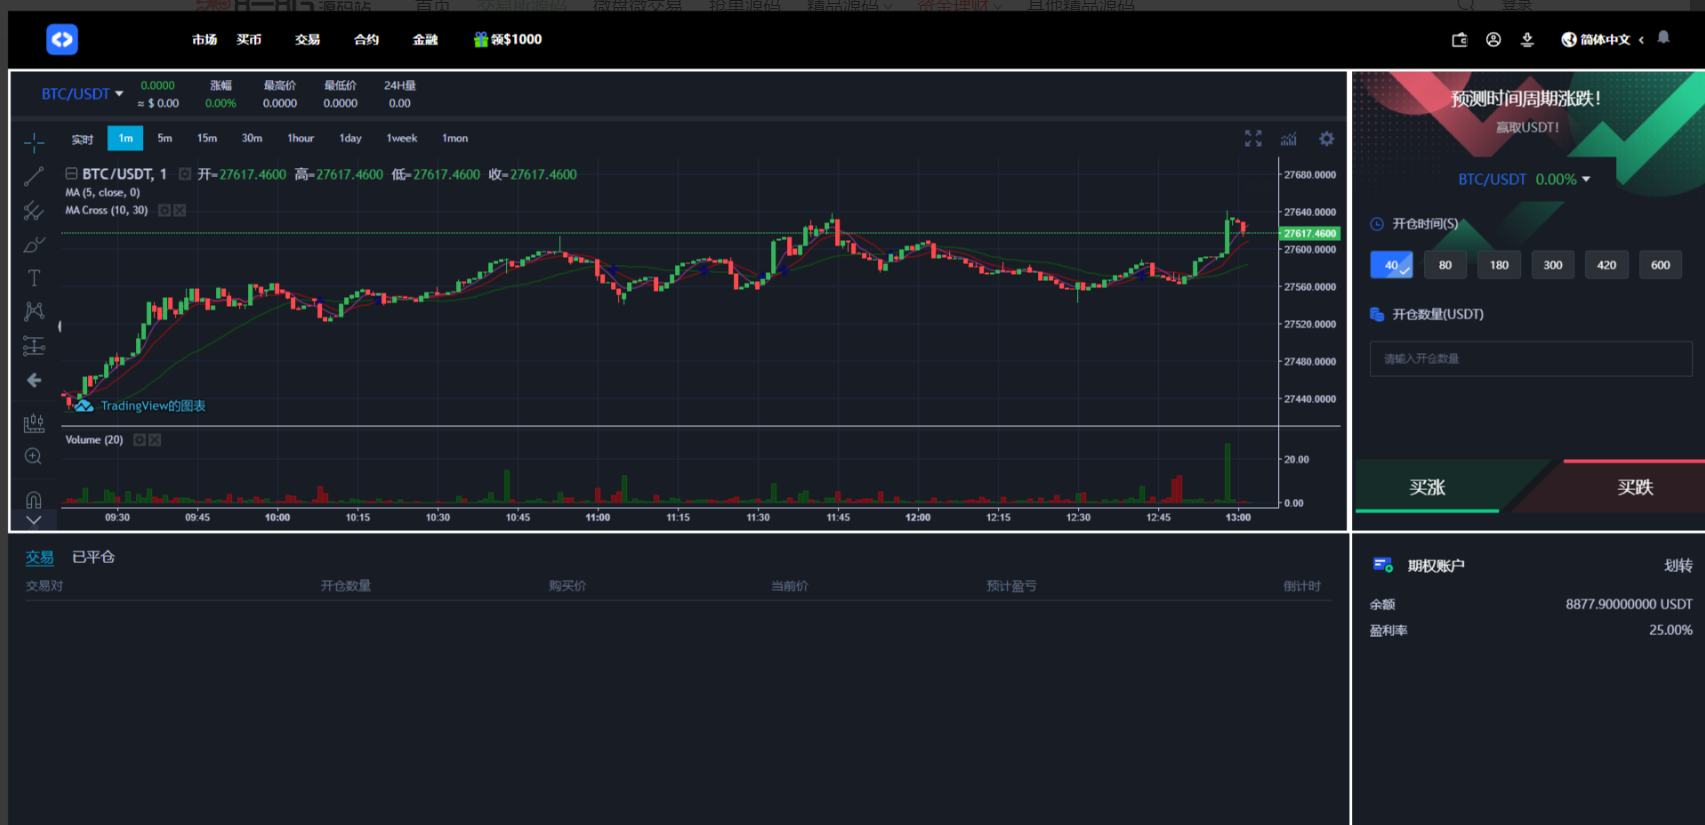Collapse the BTC/USDT chart legend
The image size is (1705, 825).
(x=71, y=174)
